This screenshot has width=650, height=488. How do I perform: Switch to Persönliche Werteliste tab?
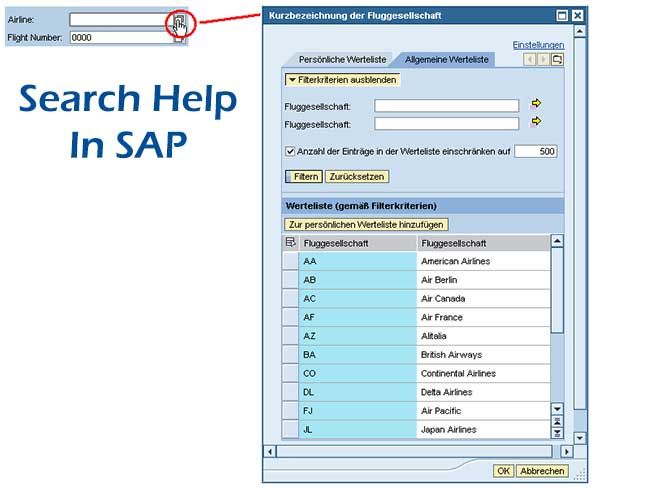[342, 60]
